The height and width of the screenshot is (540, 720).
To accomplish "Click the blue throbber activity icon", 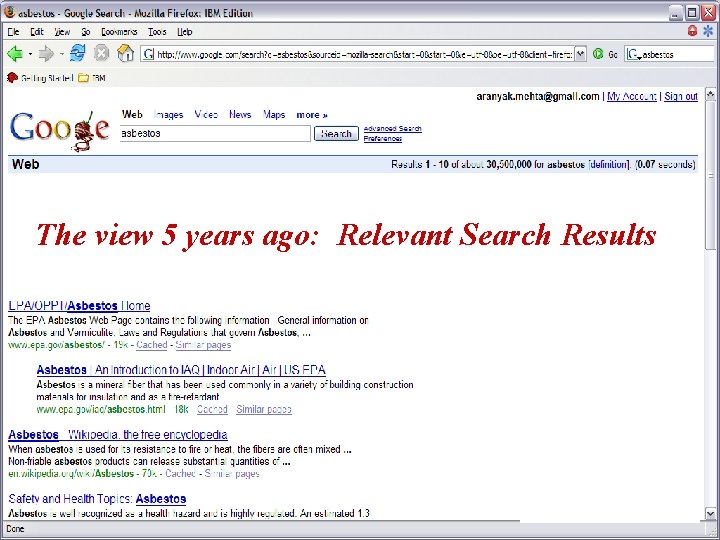I will [x=709, y=31].
